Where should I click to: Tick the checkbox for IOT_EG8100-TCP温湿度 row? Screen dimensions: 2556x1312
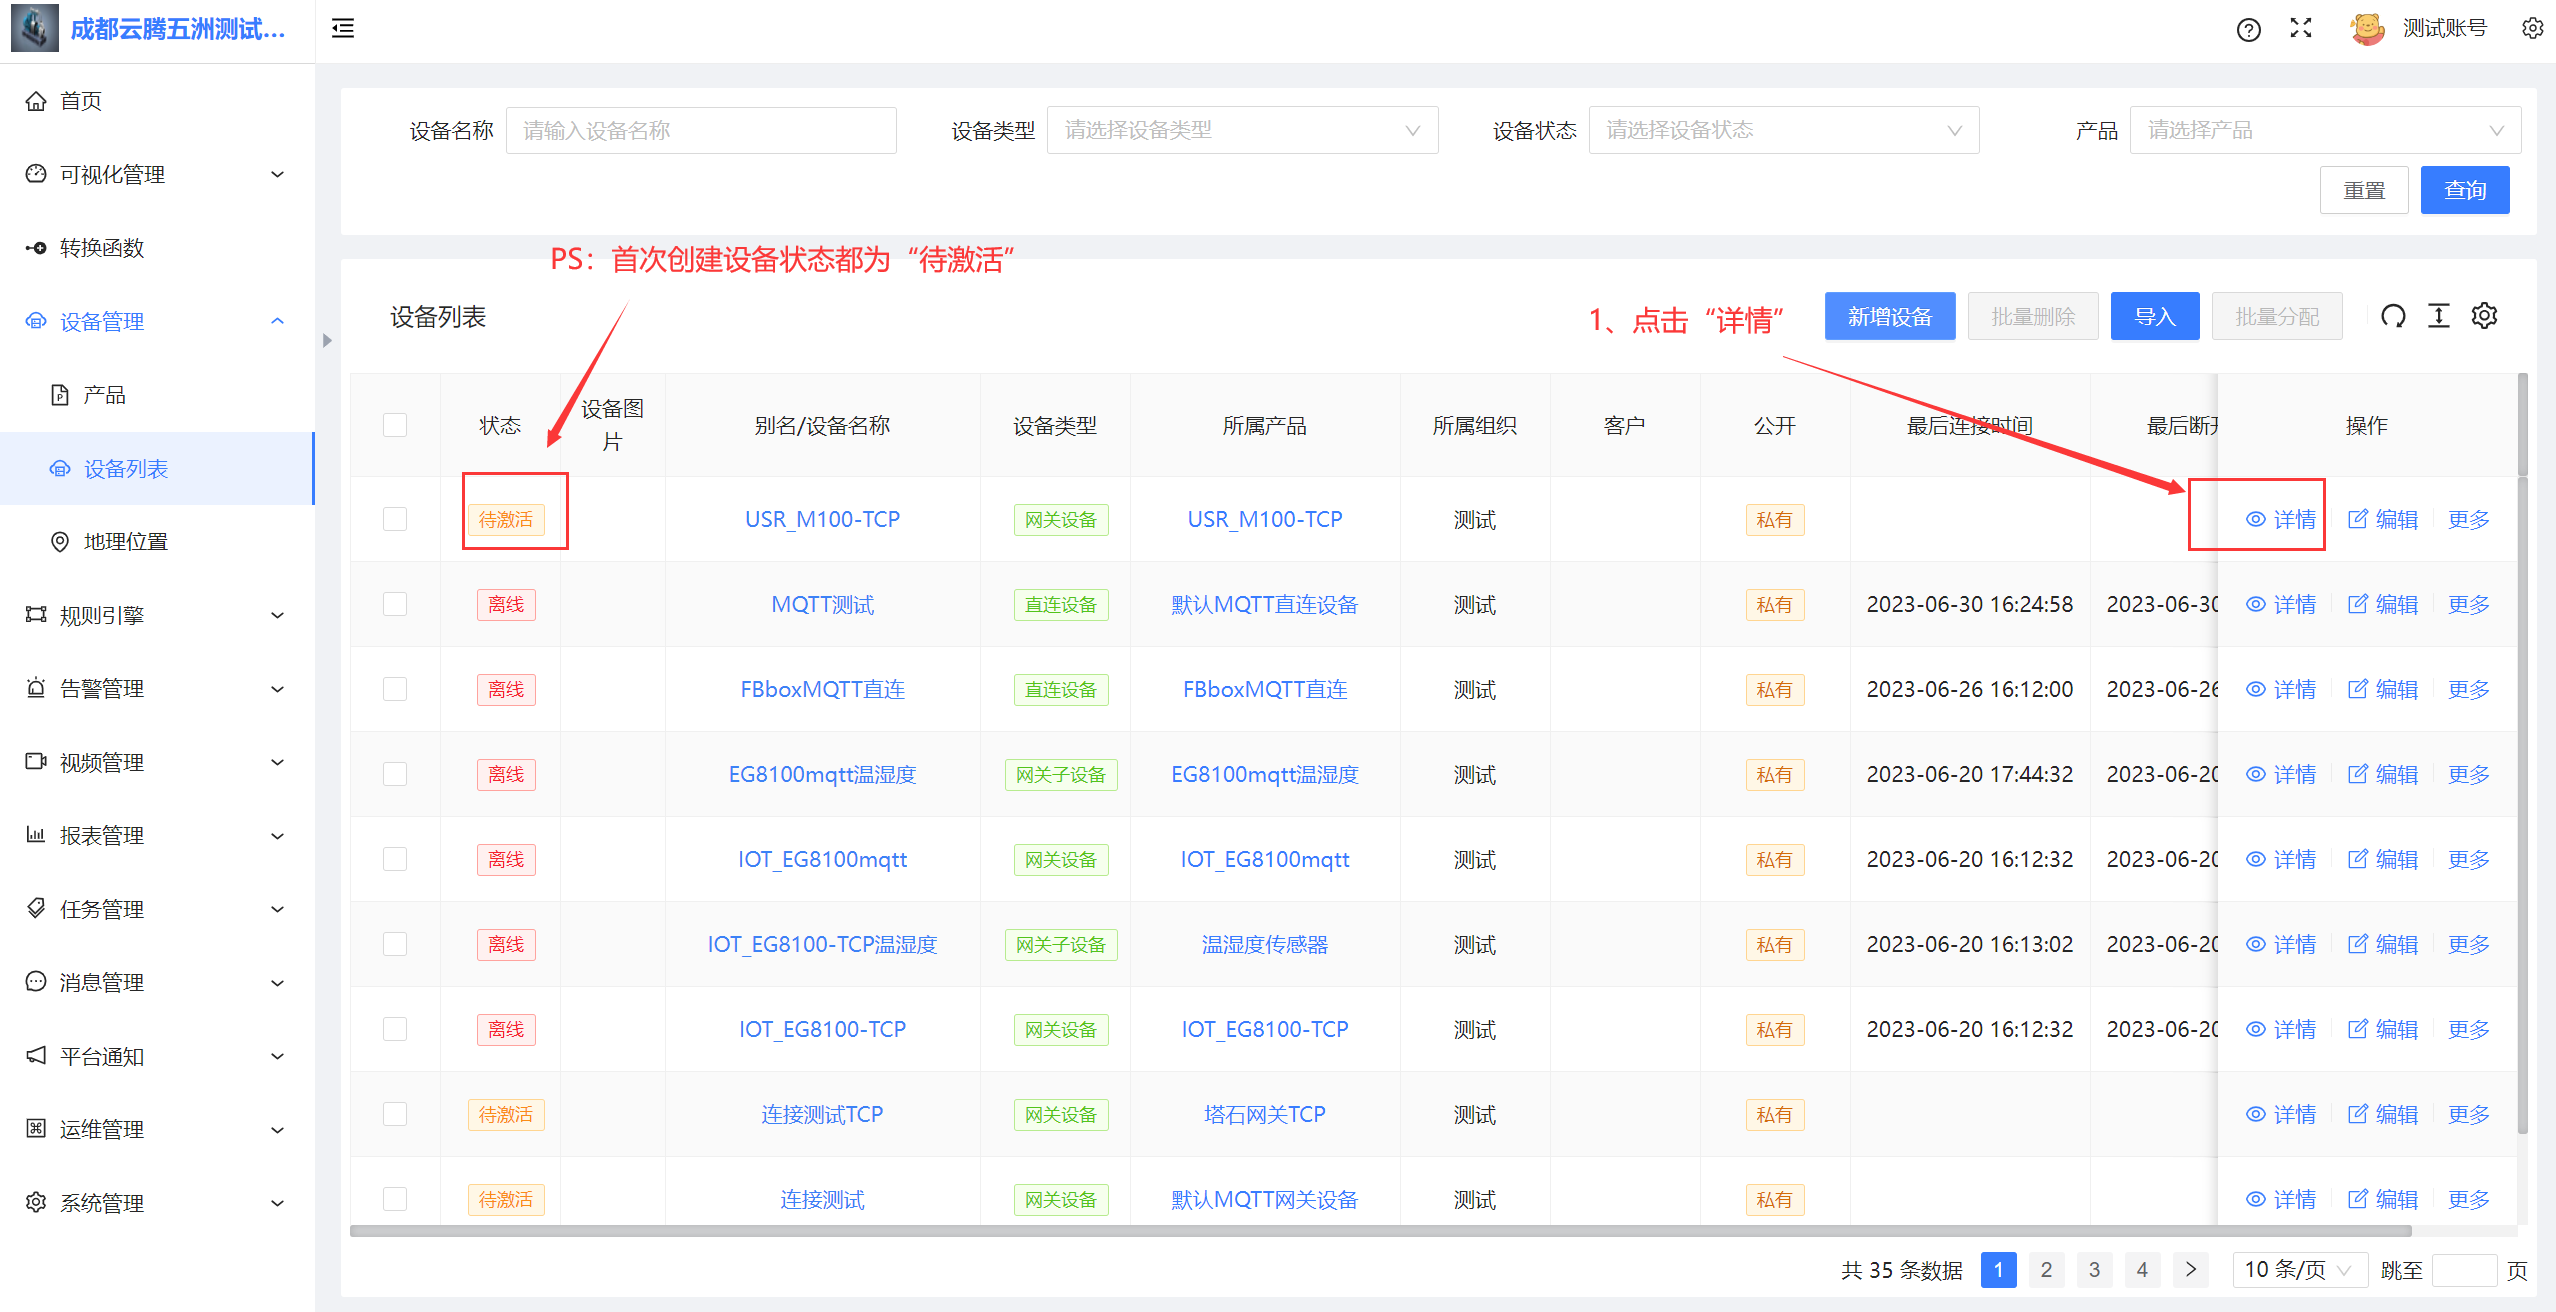[x=395, y=944]
